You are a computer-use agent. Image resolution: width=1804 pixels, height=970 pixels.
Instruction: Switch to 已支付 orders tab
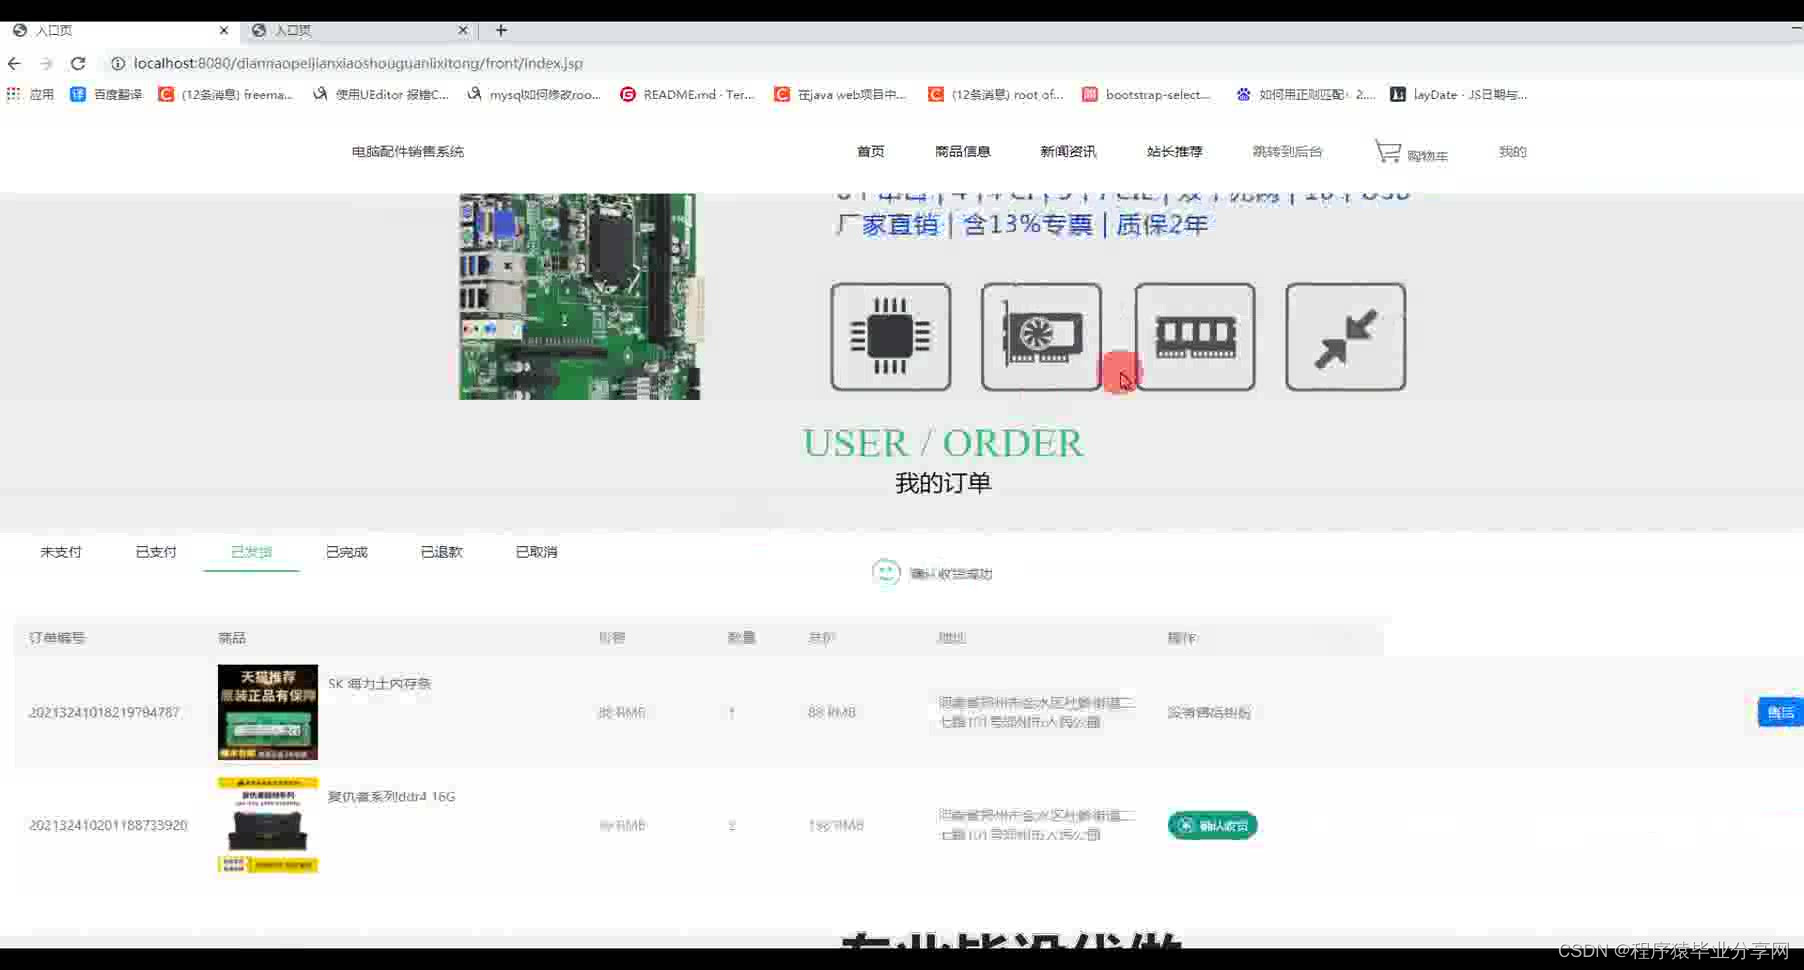click(x=156, y=552)
